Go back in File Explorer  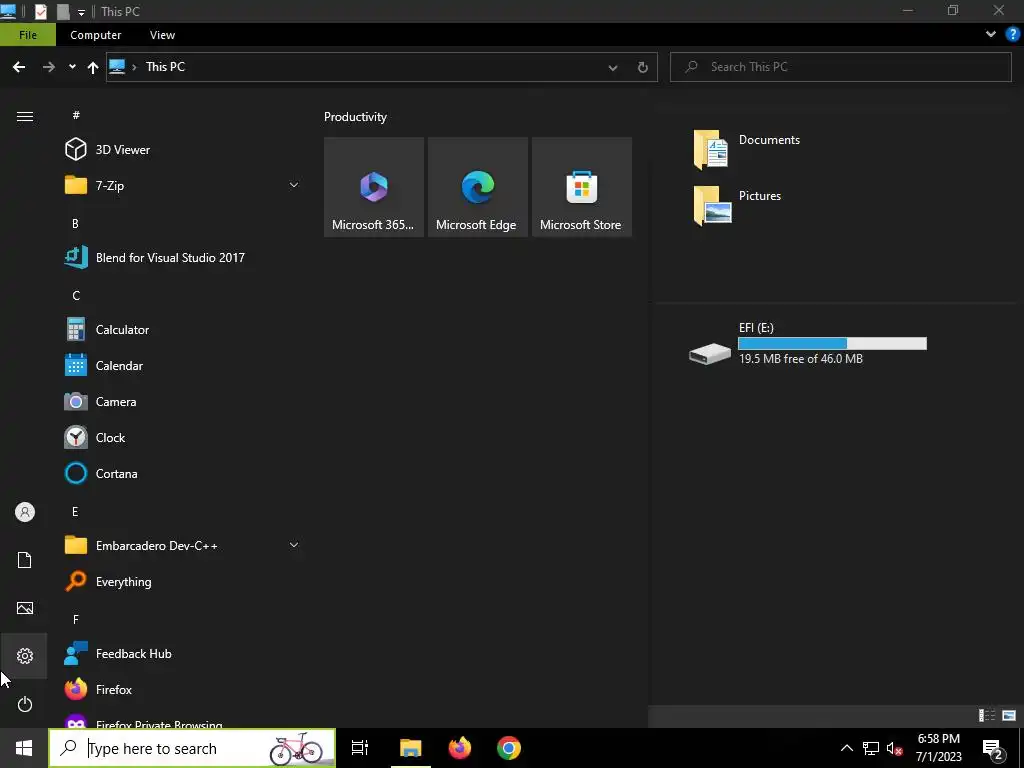point(19,67)
